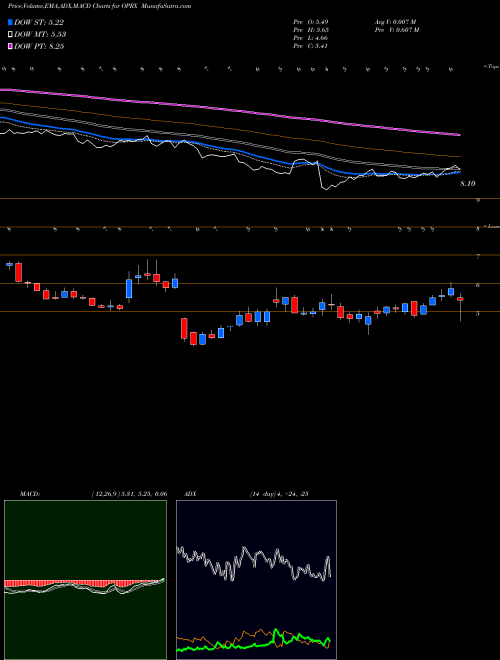Open the ADX indicator chart panel
Screen dimensions: 500x660
[256, 580]
